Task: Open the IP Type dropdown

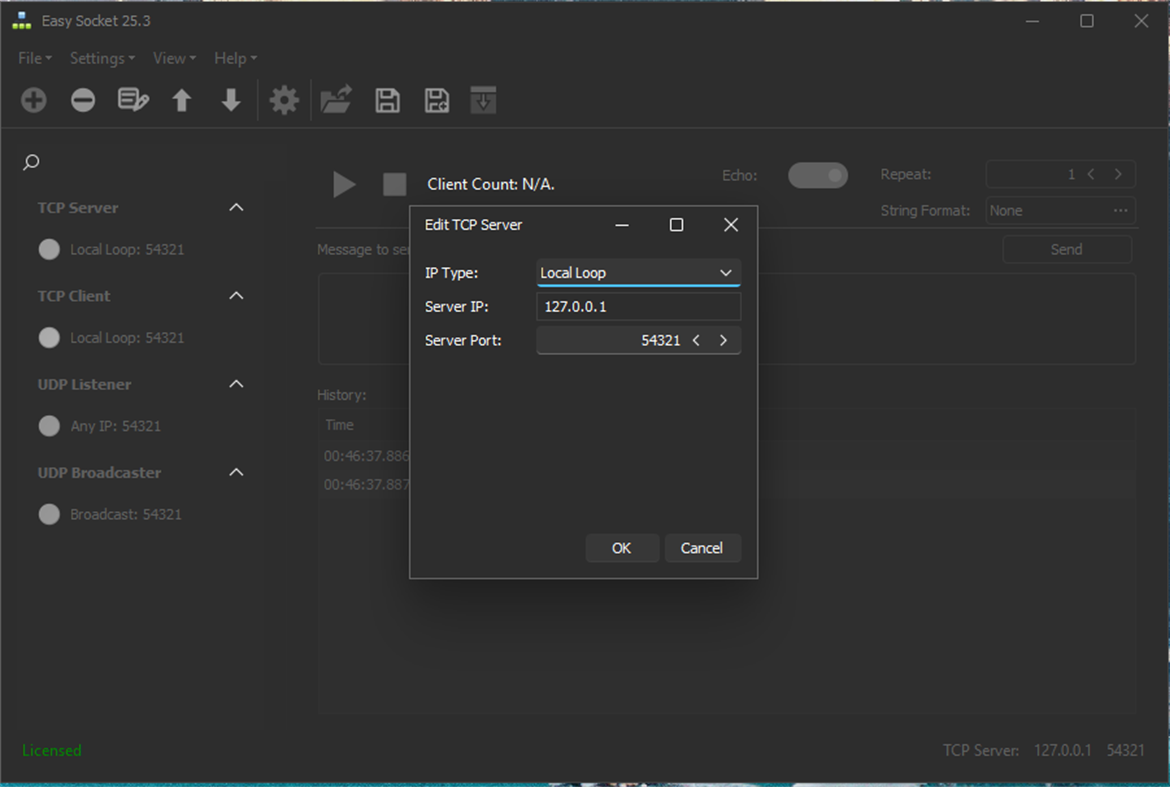Action: 639,273
